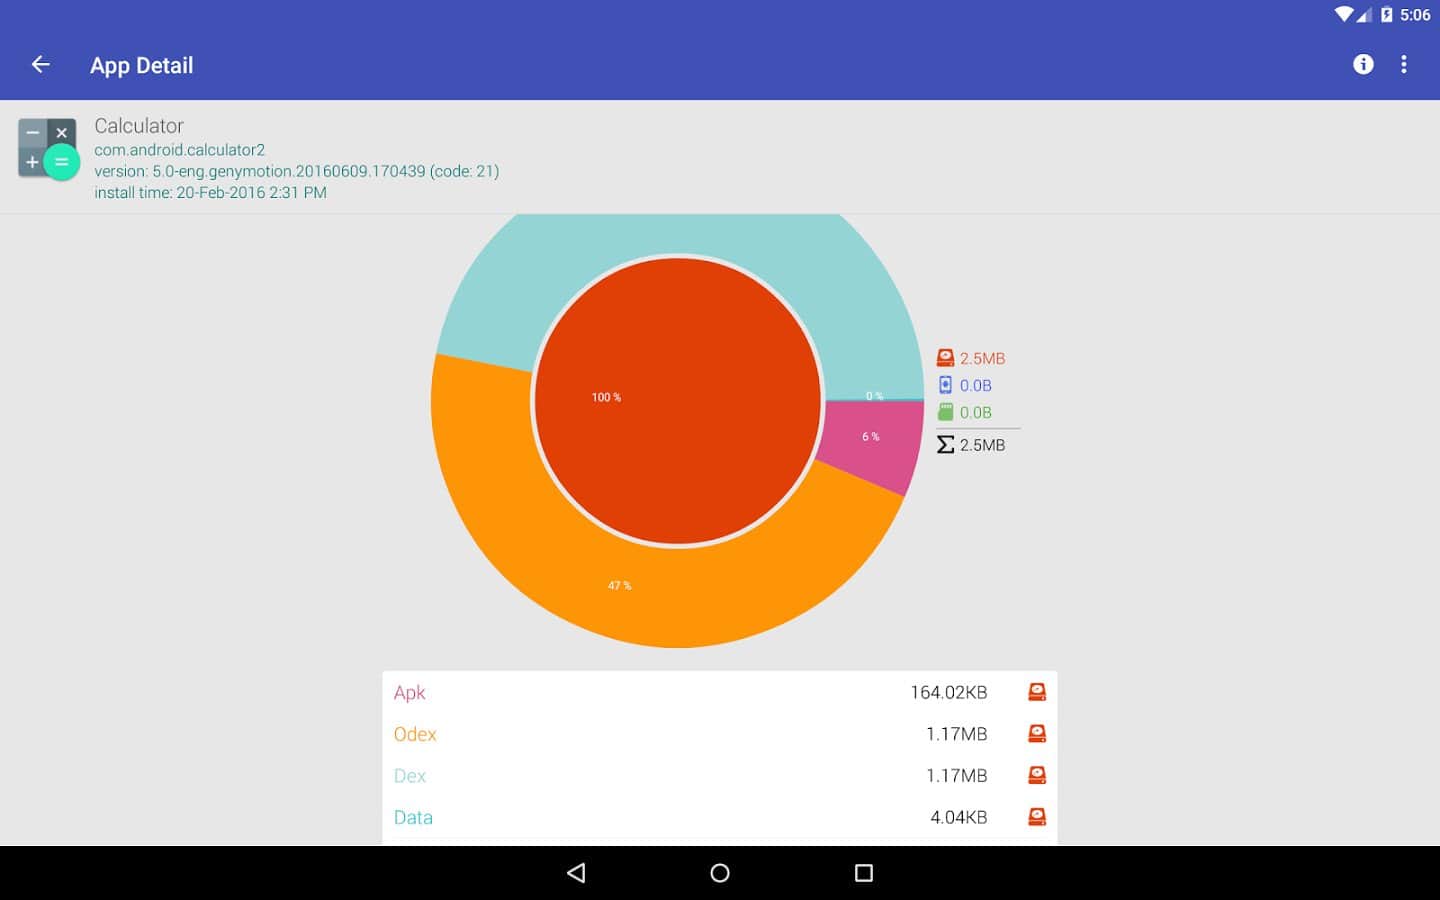
Task: Tap the Calculator app icon
Action: (48, 149)
